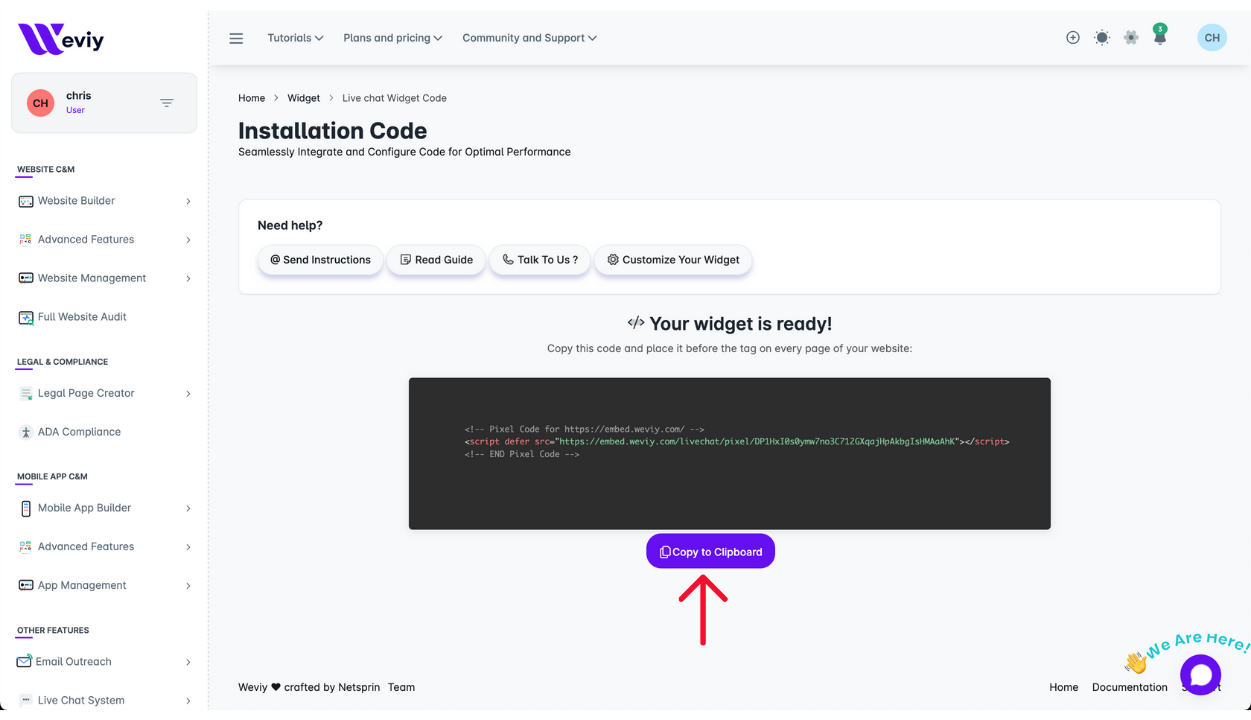Click the Weviy logo in sidebar

pyautogui.click(x=61, y=39)
